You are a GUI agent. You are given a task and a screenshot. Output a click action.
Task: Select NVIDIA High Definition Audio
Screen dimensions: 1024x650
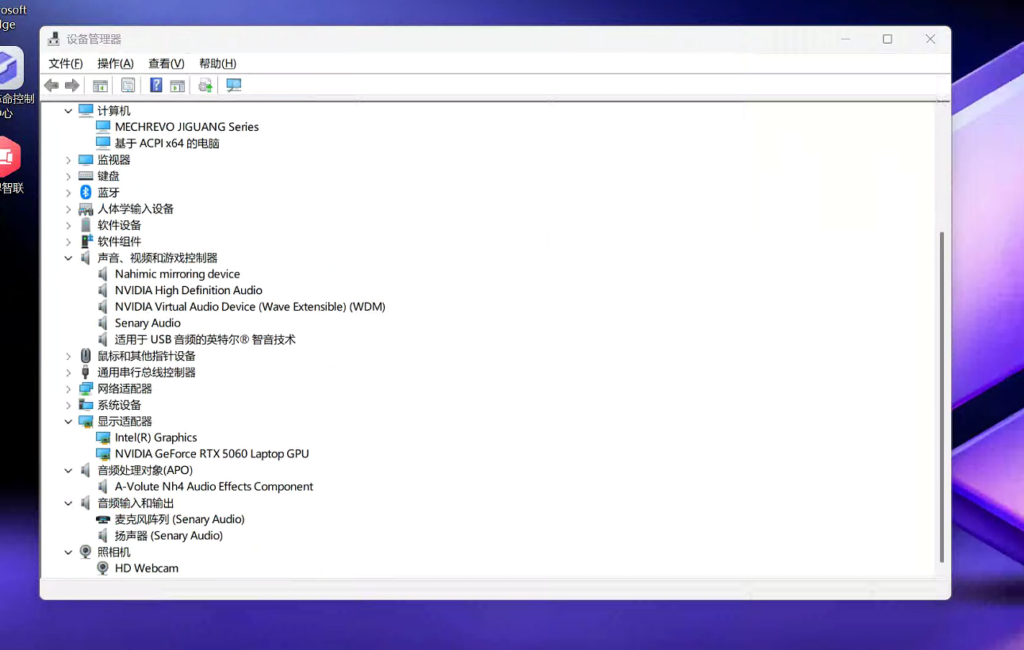[189, 290]
